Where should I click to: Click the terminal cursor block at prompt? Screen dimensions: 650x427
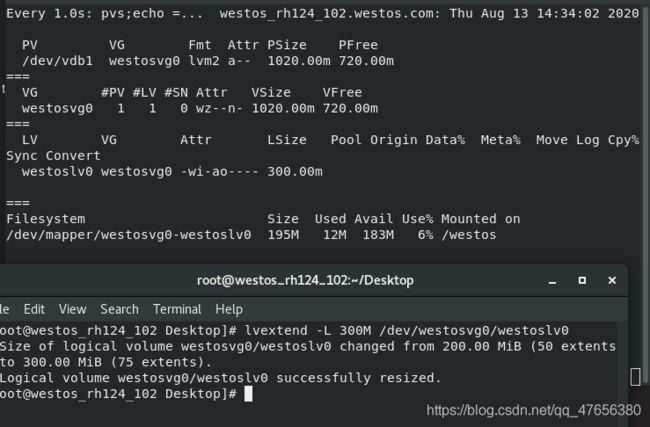[248, 394]
